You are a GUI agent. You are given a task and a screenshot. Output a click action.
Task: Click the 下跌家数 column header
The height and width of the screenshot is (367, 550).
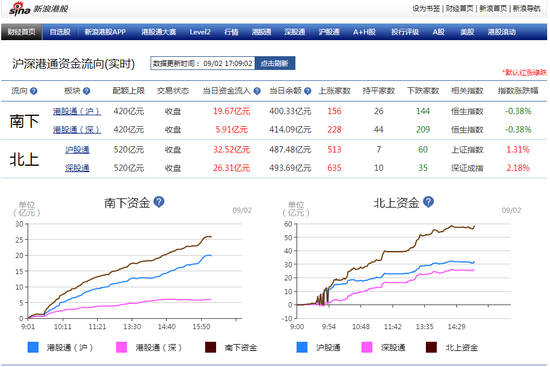click(x=423, y=91)
